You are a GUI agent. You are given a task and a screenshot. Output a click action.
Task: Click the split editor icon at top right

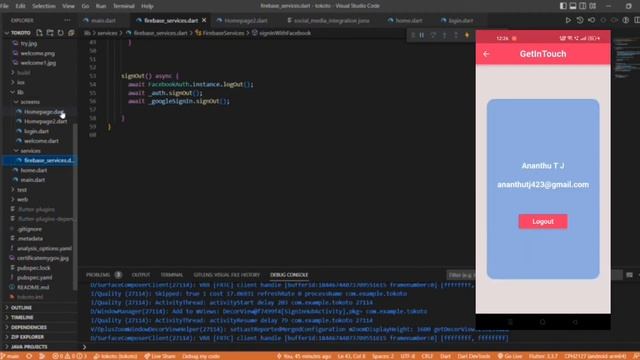click(x=637, y=20)
